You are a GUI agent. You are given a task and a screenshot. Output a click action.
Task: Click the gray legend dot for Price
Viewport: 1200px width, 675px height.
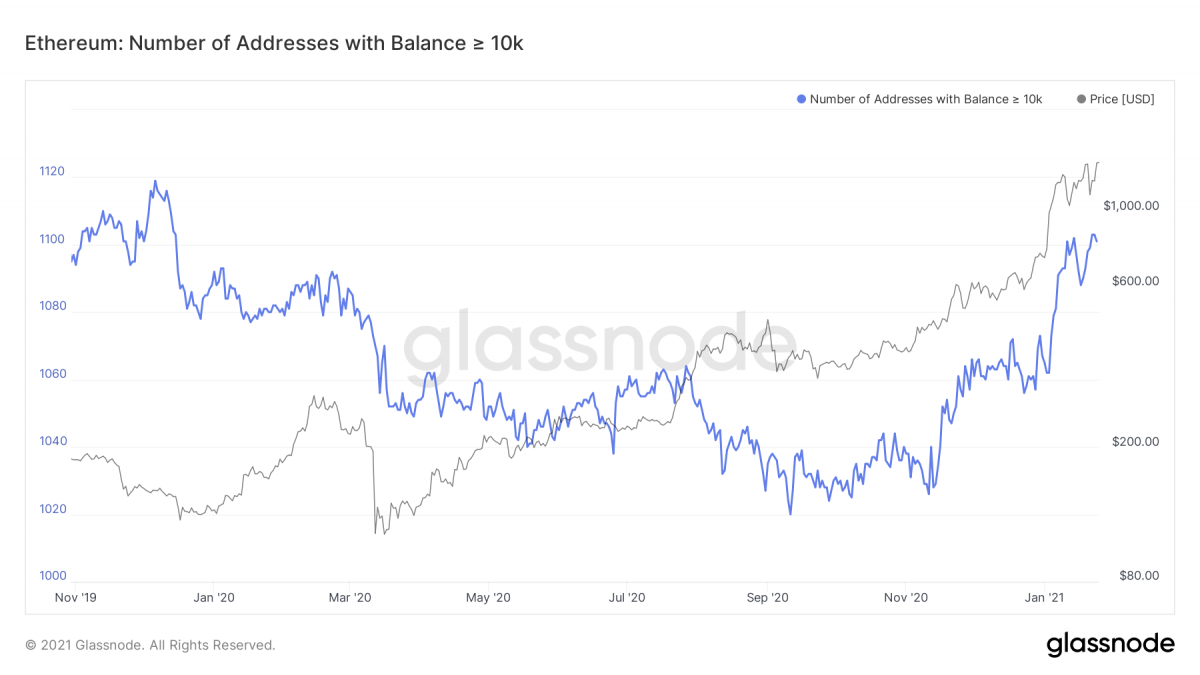click(x=1081, y=99)
